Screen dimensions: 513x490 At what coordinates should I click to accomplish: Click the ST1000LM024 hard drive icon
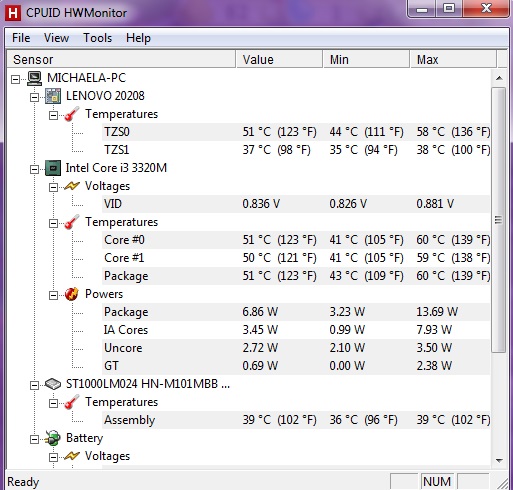53,384
